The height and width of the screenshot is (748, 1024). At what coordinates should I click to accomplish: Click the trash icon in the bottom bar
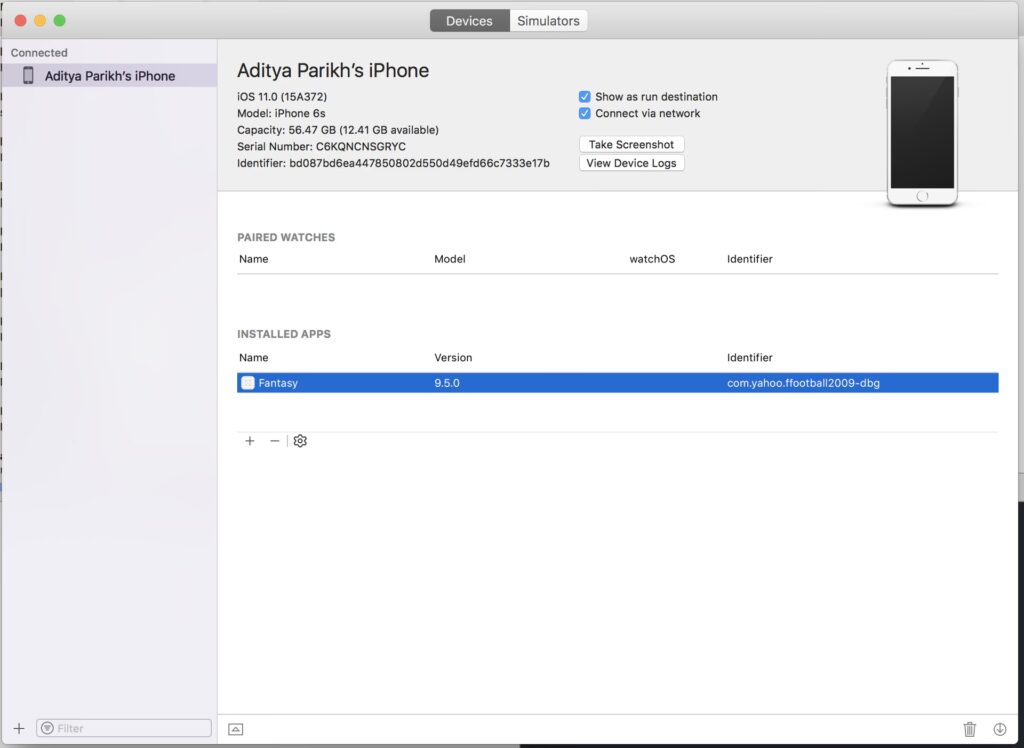pos(969,729)
